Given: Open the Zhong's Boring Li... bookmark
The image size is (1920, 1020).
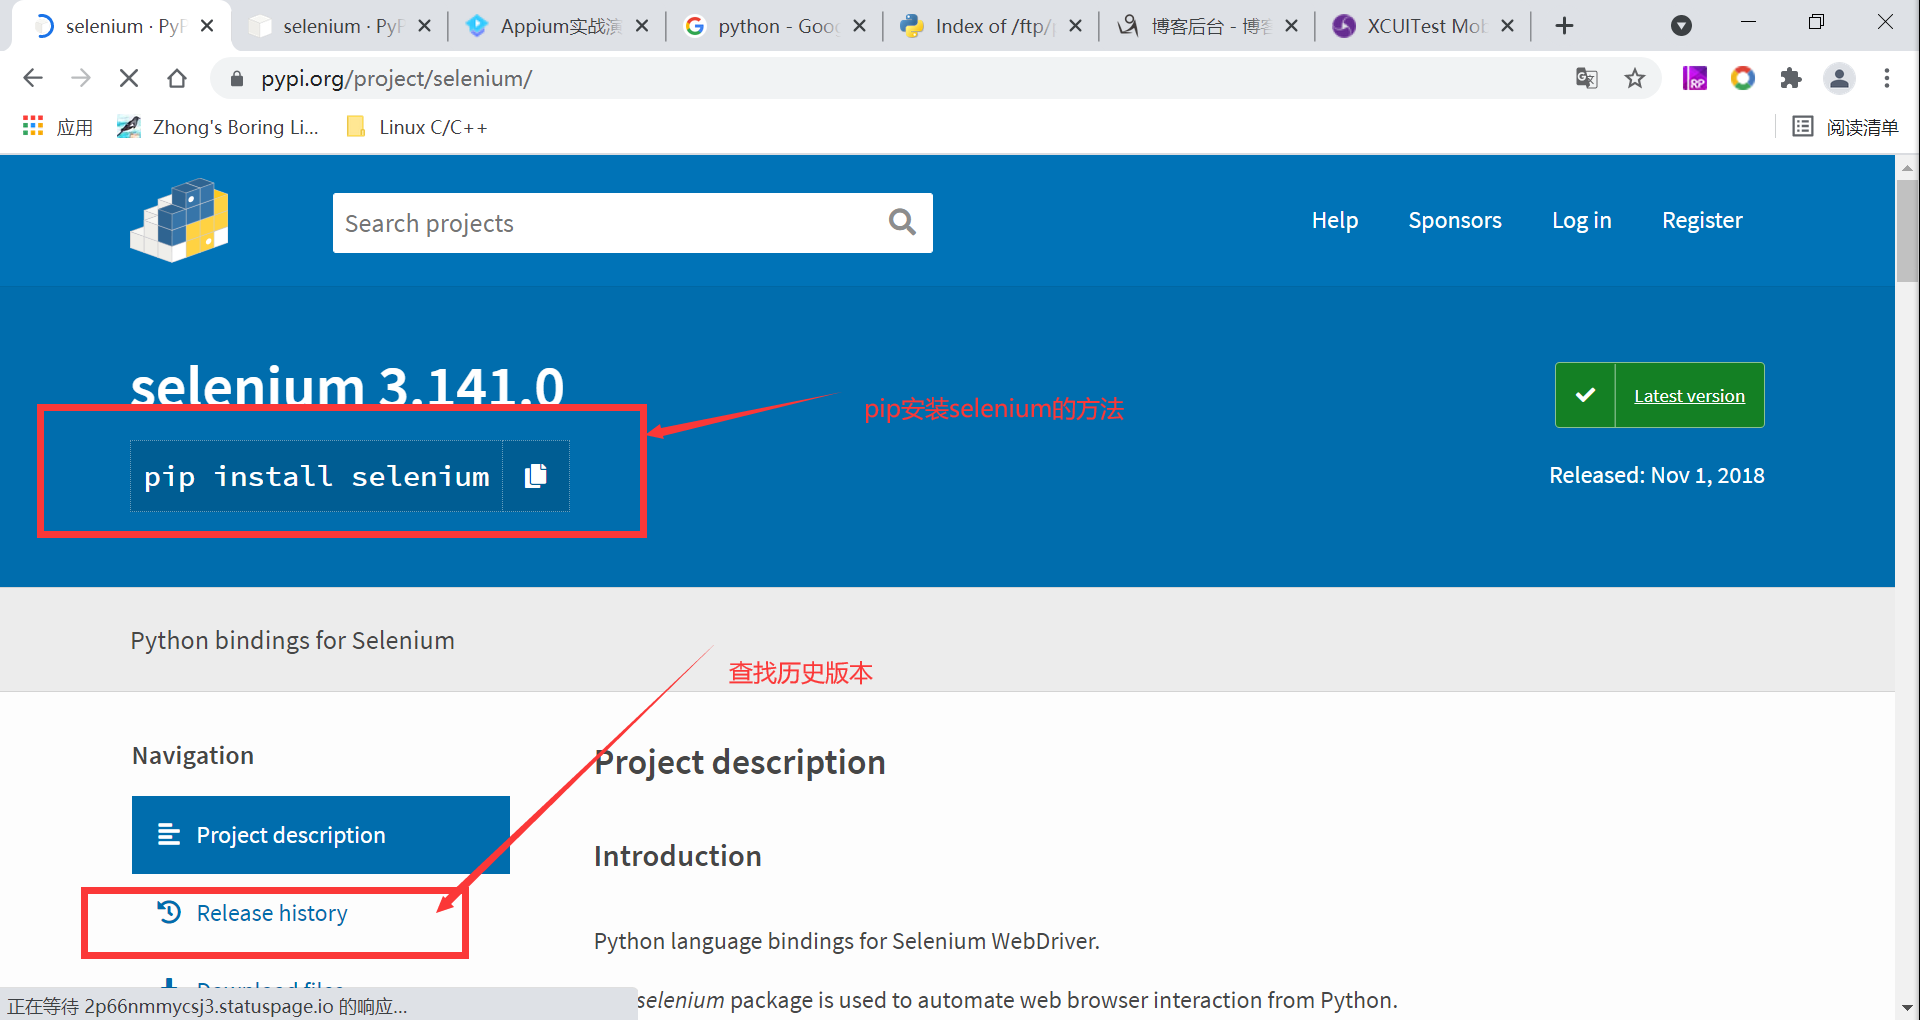Looking at the screenshot, I should tap(217, 127).
